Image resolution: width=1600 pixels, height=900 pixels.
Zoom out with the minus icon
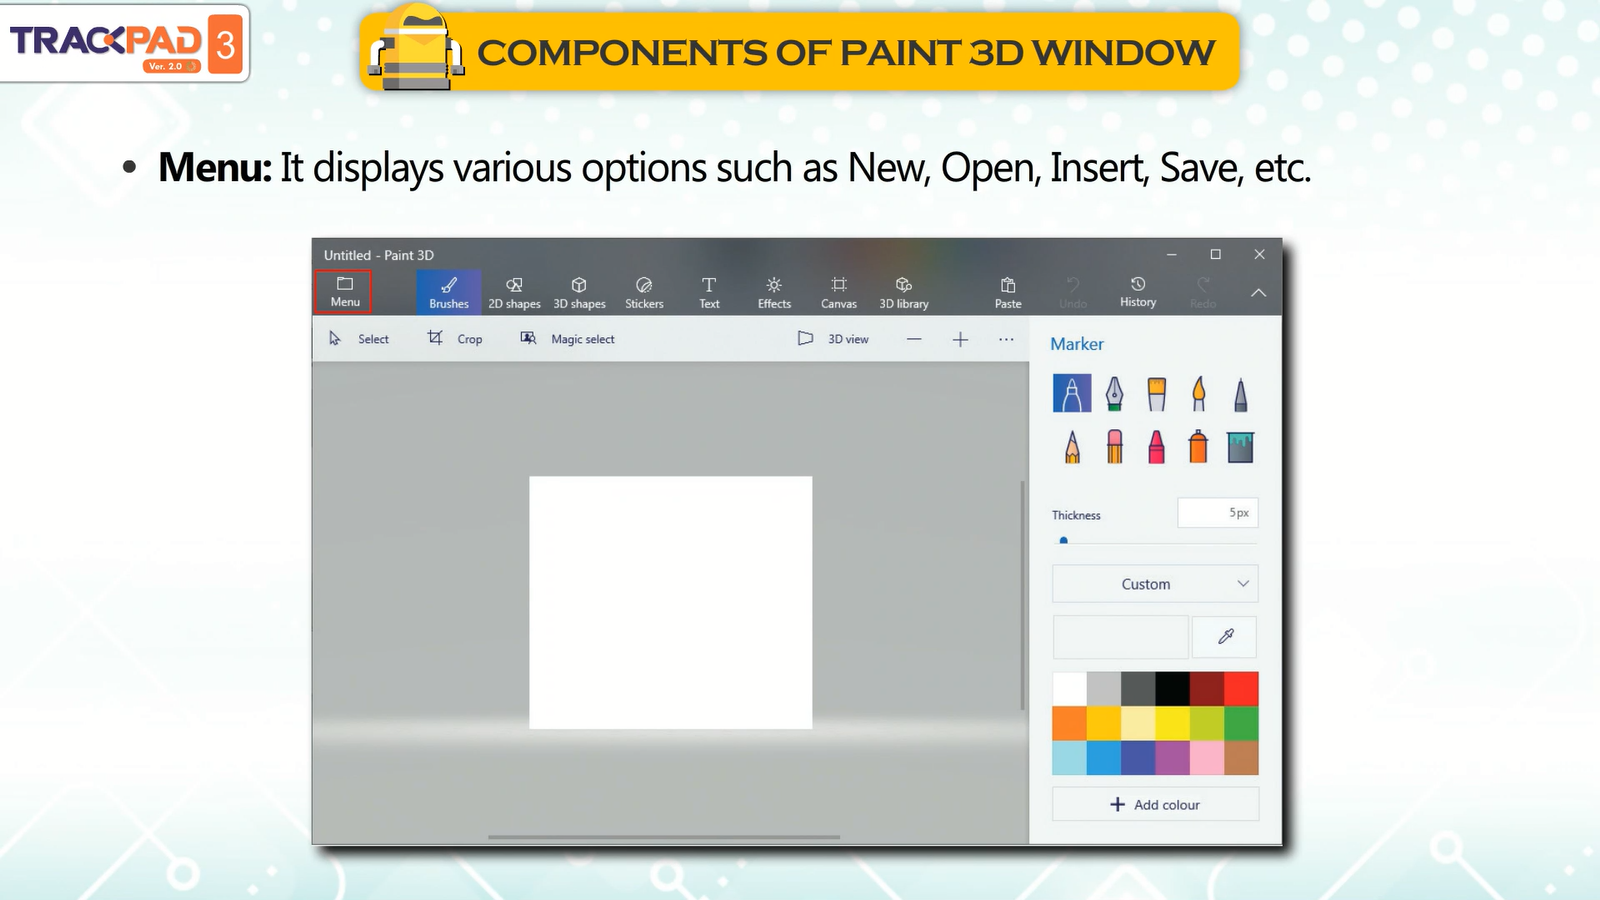pyautogui.click(x=914, y=339)
